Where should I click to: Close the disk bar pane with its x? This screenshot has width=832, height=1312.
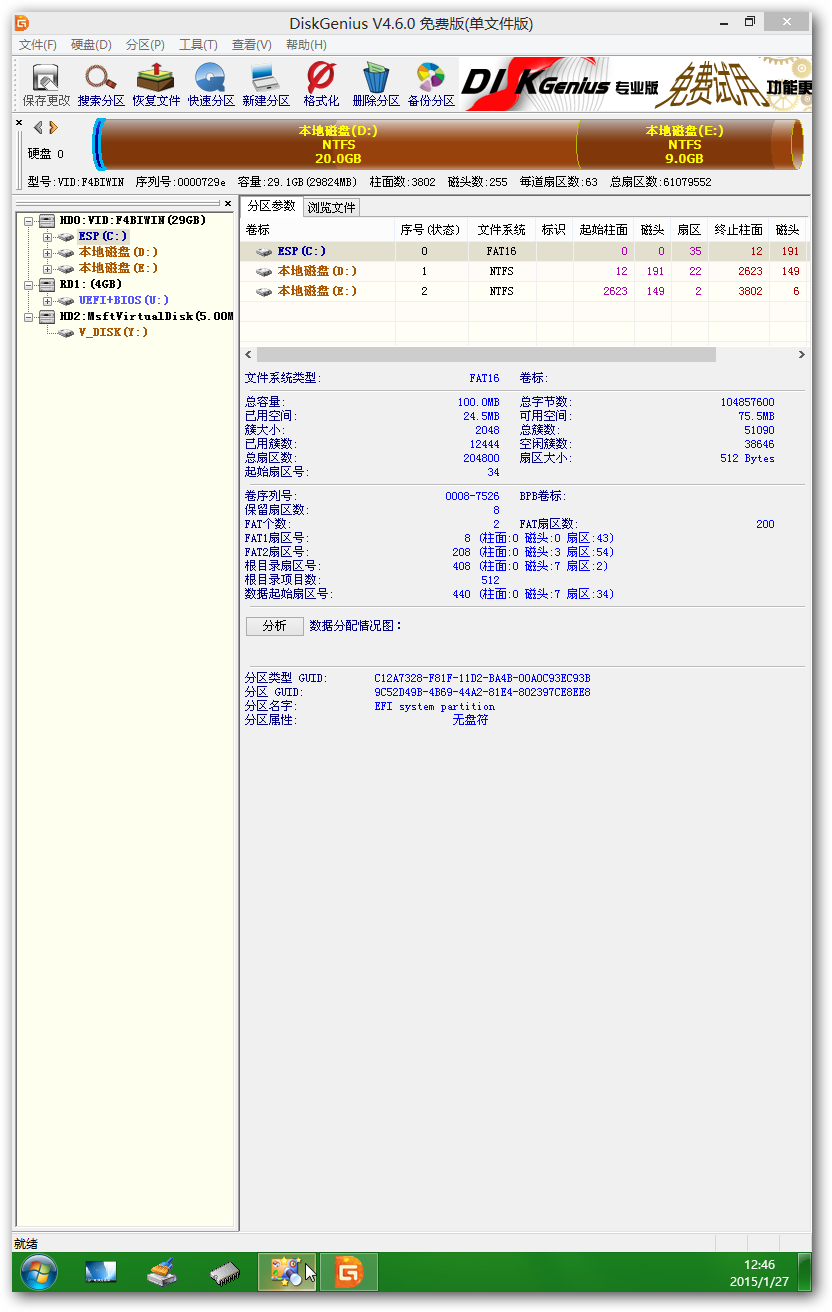[19, 122]
